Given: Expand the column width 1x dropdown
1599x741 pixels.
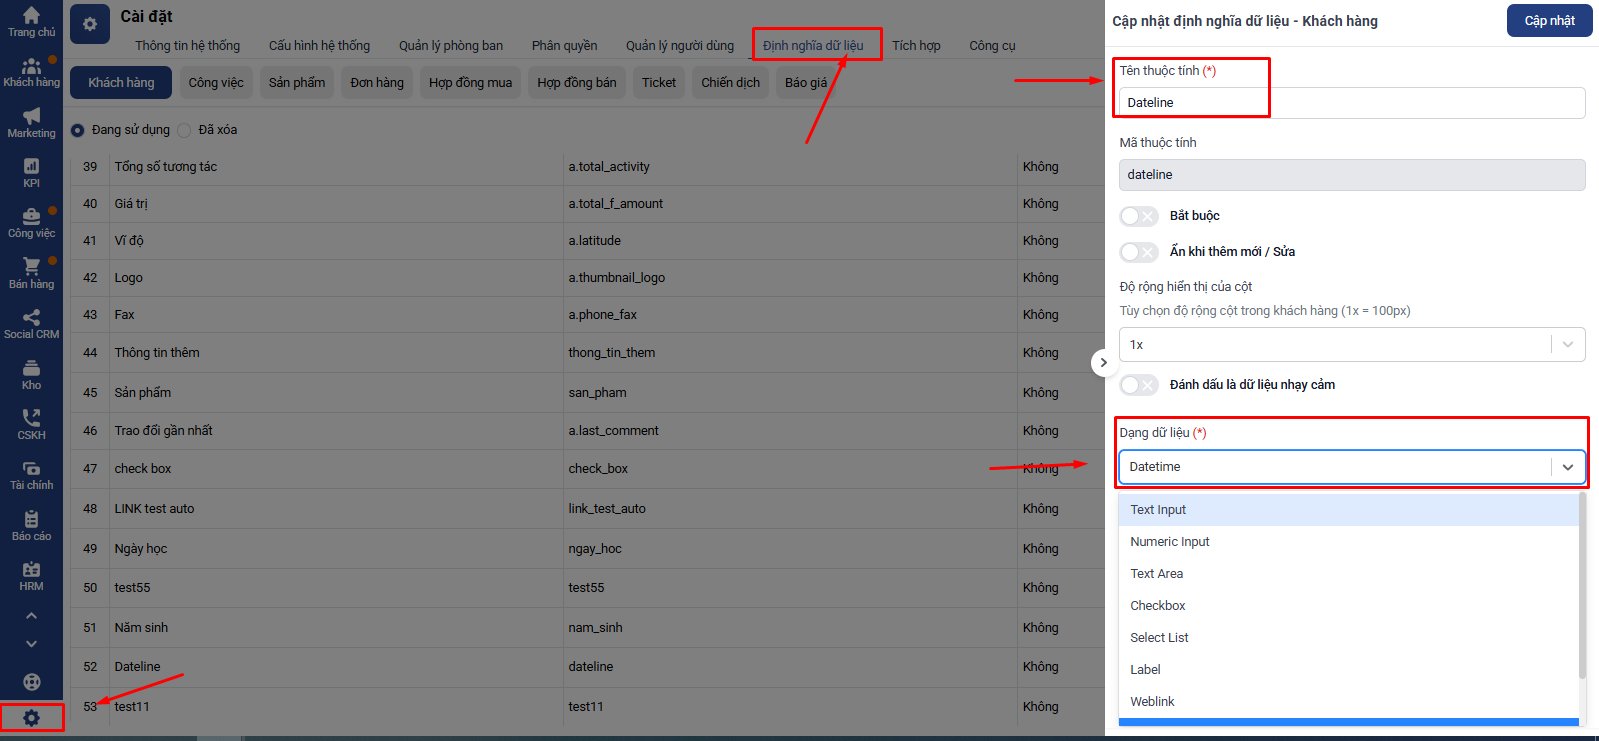Looking at the screenshot, I should click(x=1350, y=345).
